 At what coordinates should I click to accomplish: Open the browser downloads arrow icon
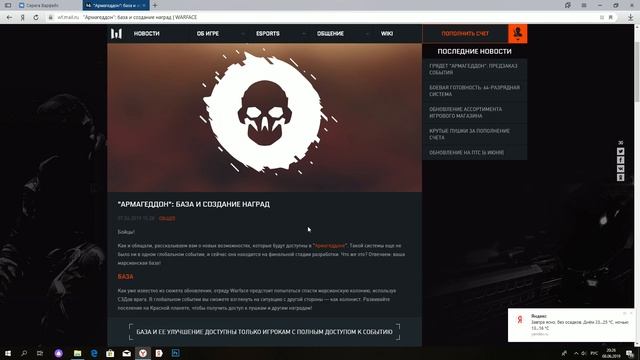(630, 17)
